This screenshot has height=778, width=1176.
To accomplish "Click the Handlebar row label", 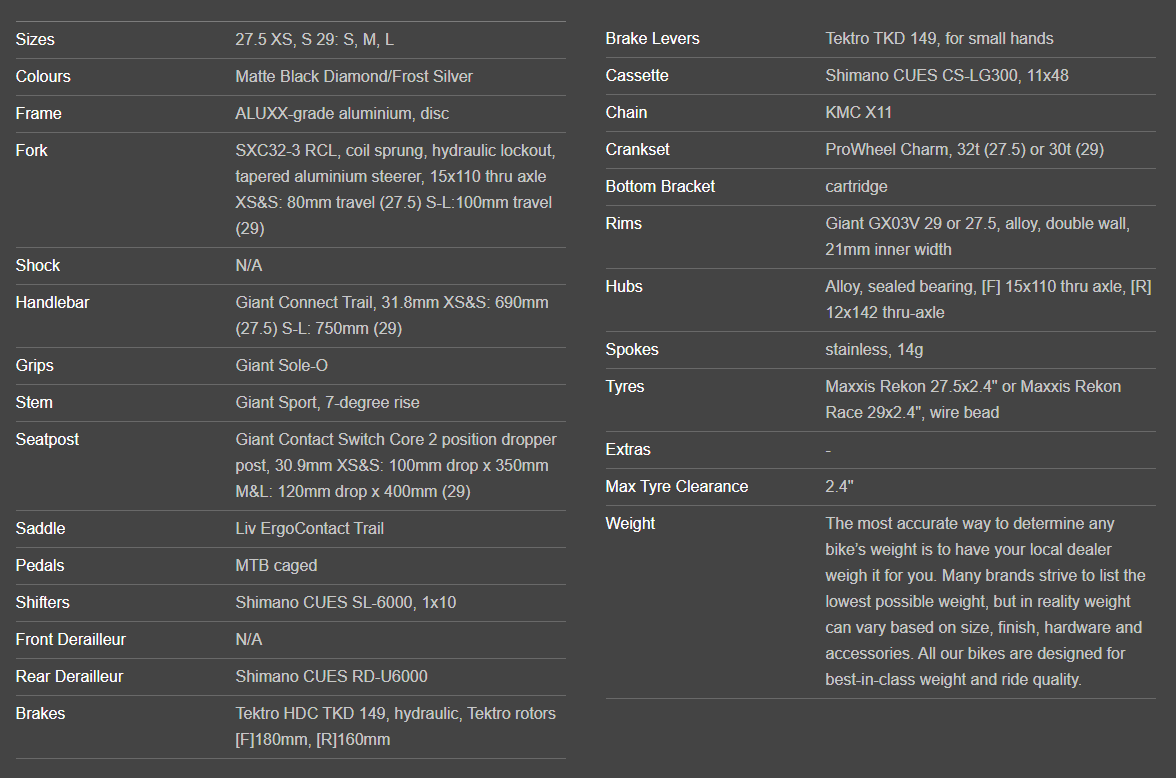I will click(52, 302).
